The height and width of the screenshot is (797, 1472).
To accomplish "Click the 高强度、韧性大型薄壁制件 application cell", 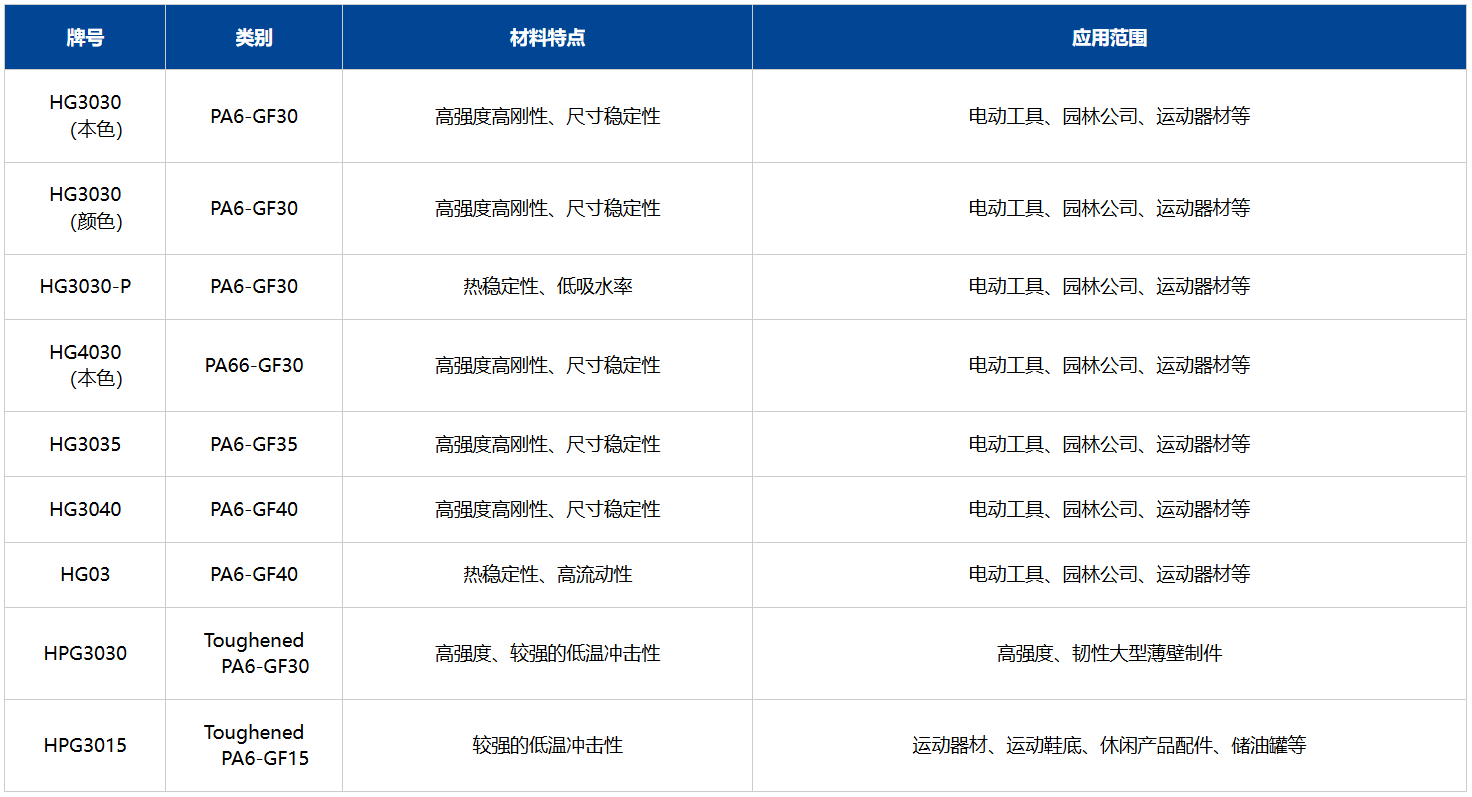I will click(x=1109, y=653).
